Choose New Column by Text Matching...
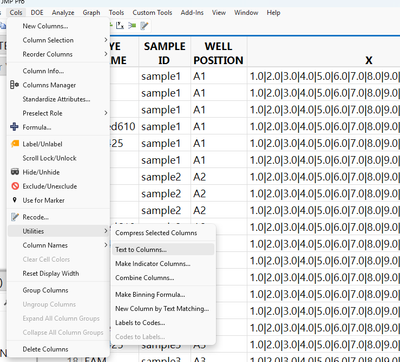 pyautogui.click(x=163, y=308)
